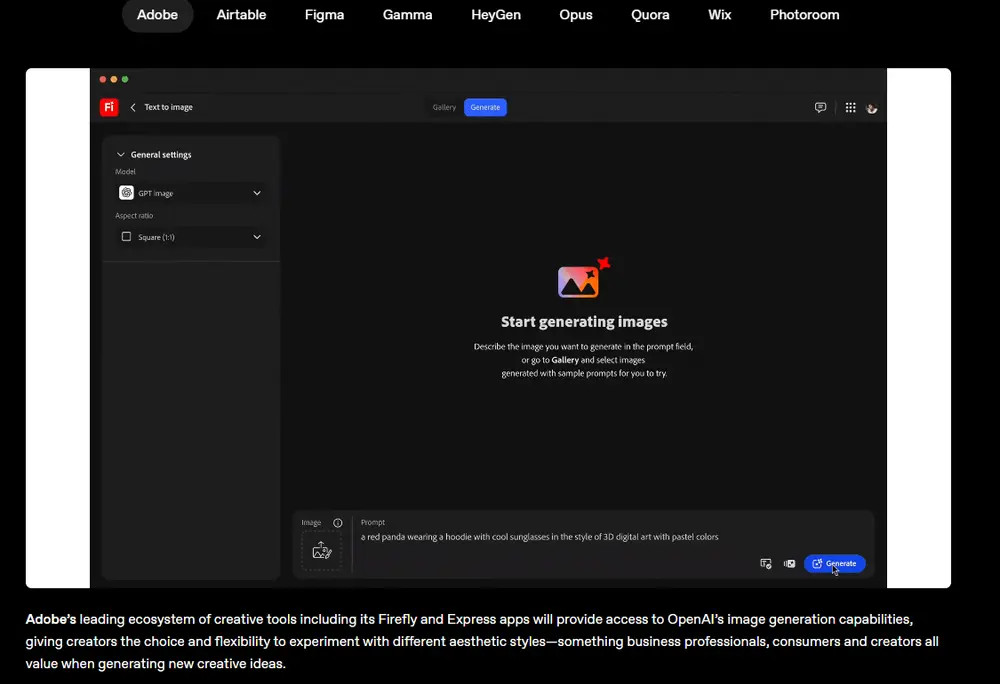
Task: Open the apps grid icon
Action: (x=850, y=107)
